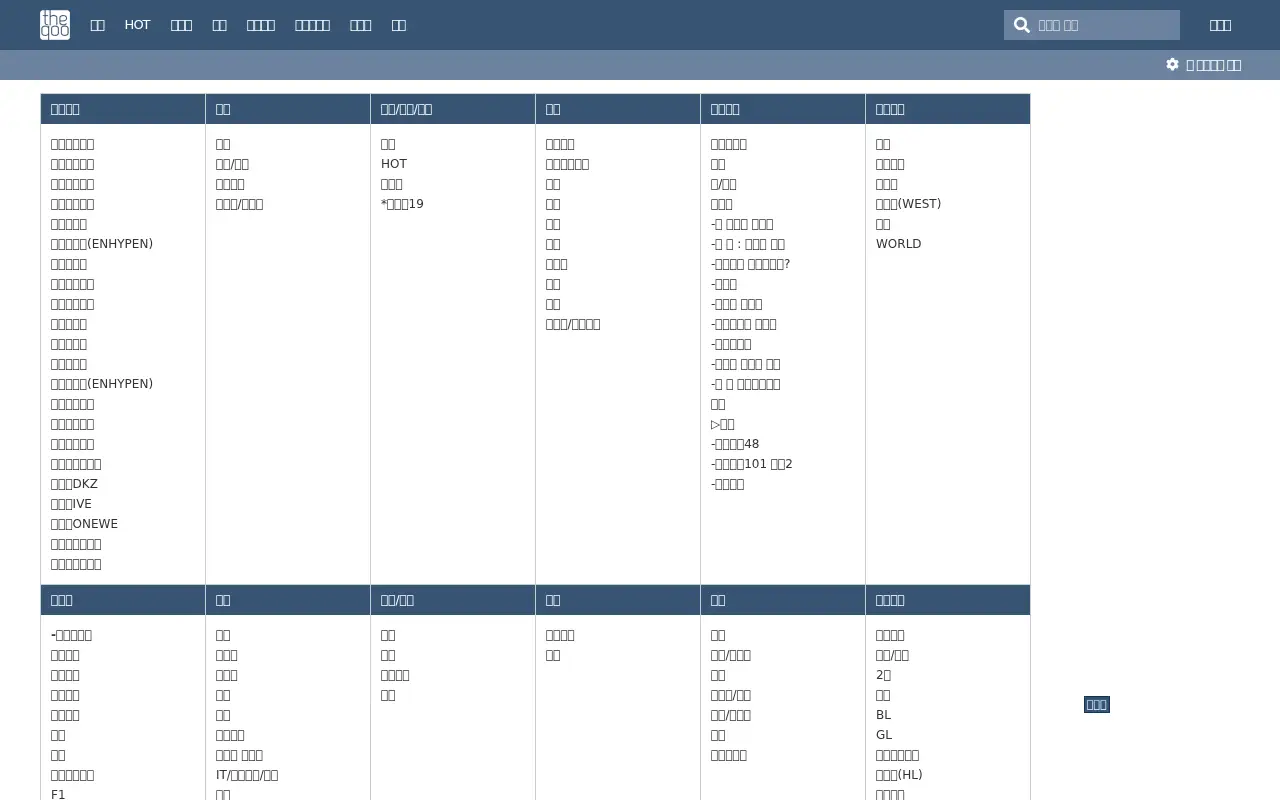Click the link right of search box
The image size is (1280, 800).
tap(1220, 25)
